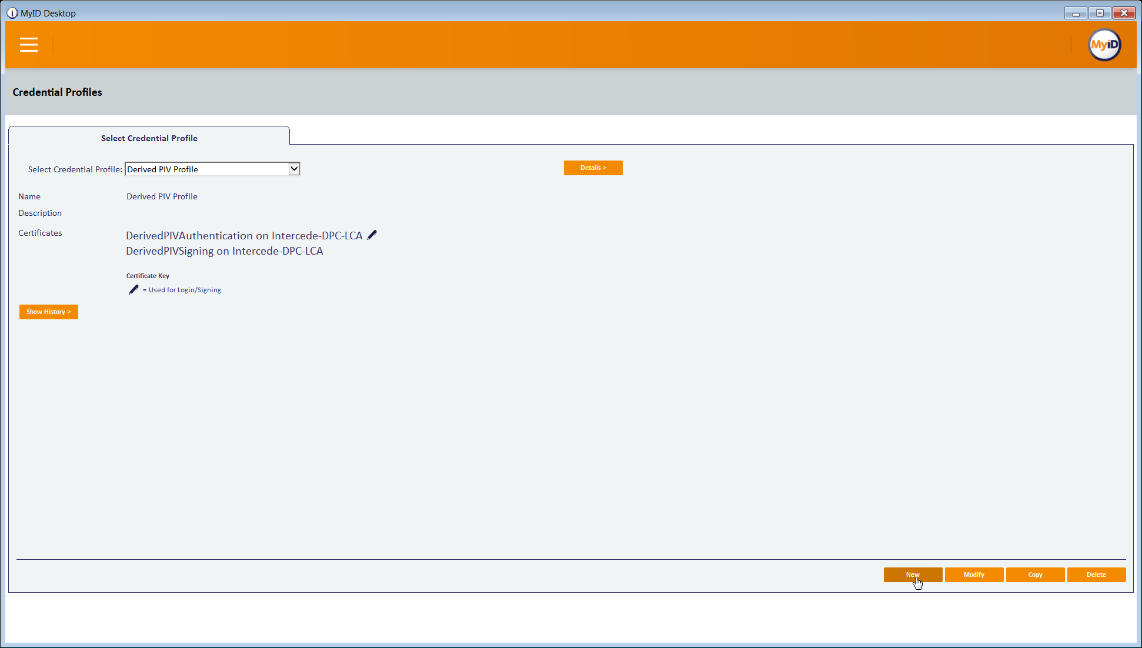Maximize the MyID Desktop window
Screen dimensions: 1142x648
[1100, 13]
